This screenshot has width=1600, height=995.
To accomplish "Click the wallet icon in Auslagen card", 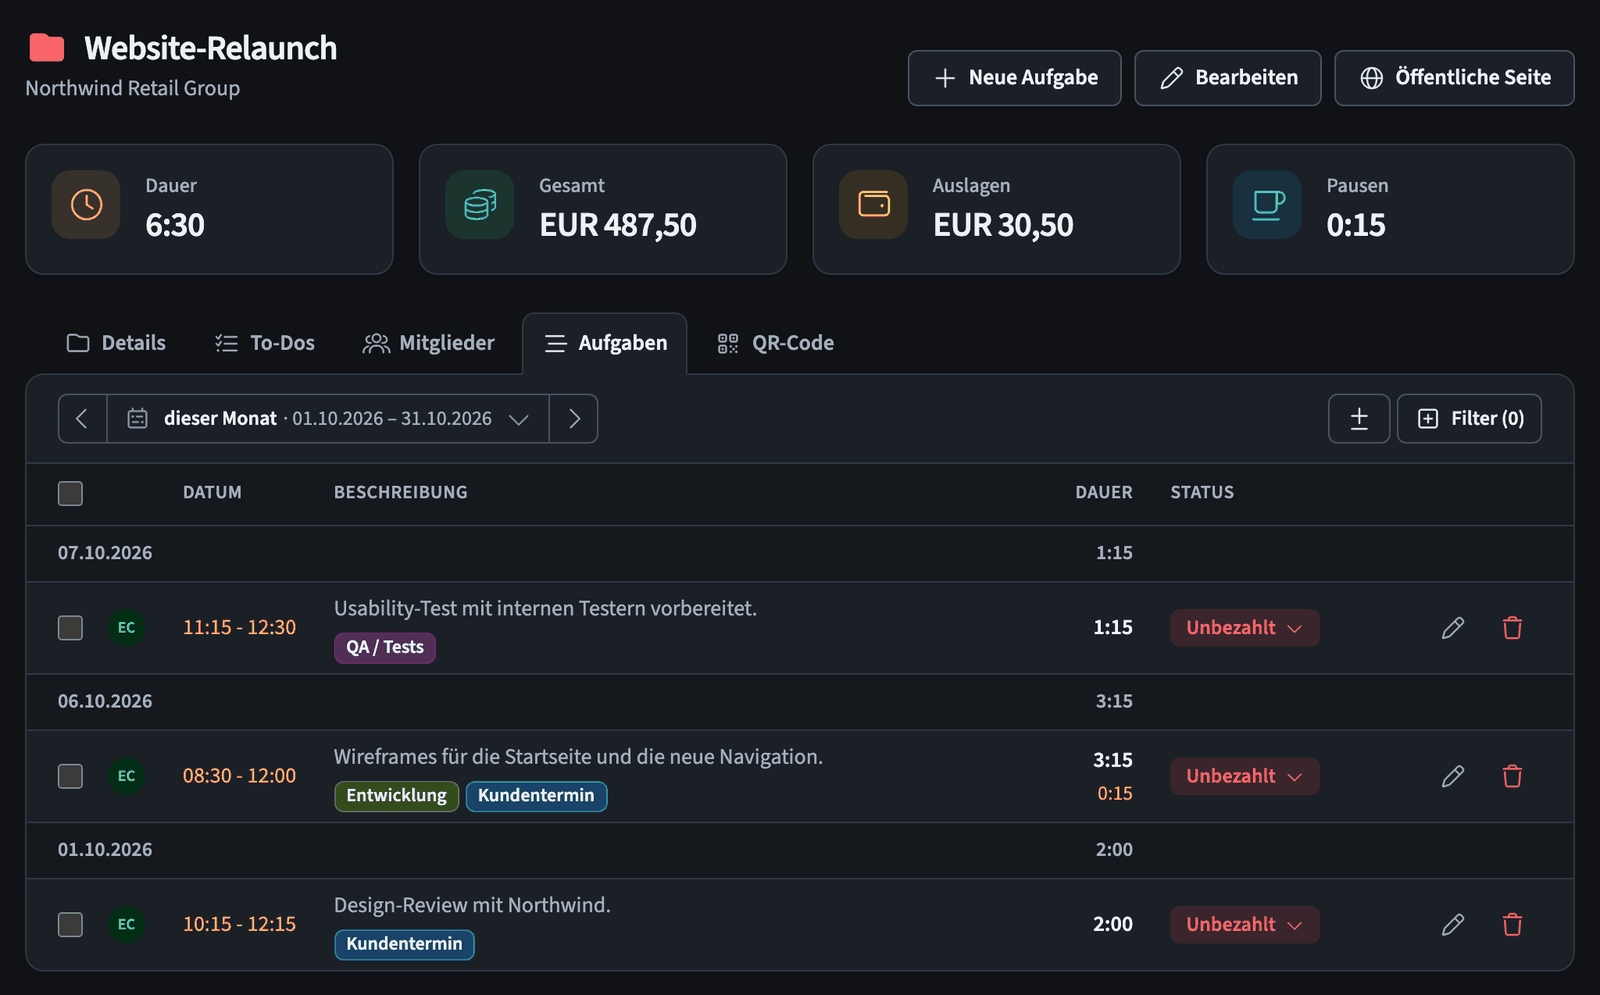I will click(874, 205).
